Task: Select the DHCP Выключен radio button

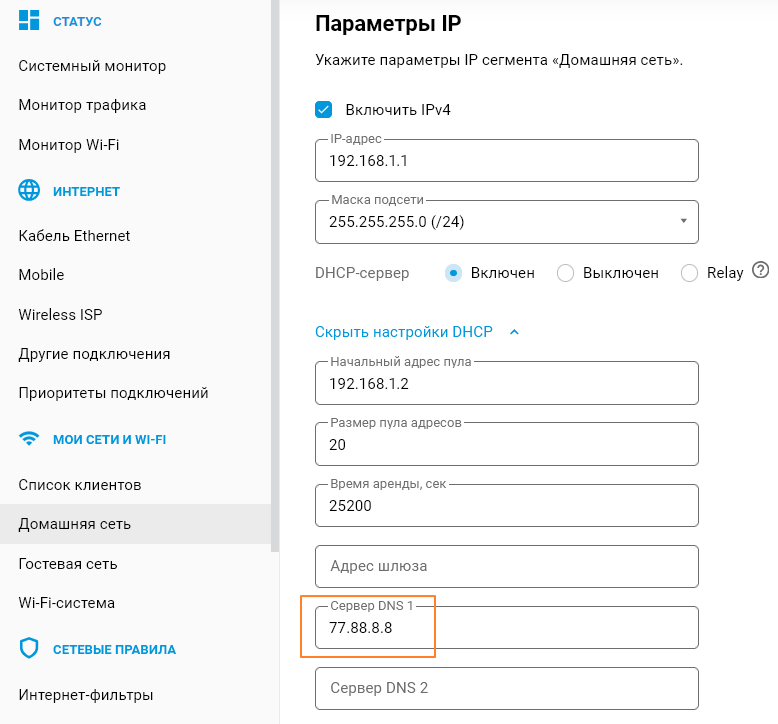Action: coord(565,273)
